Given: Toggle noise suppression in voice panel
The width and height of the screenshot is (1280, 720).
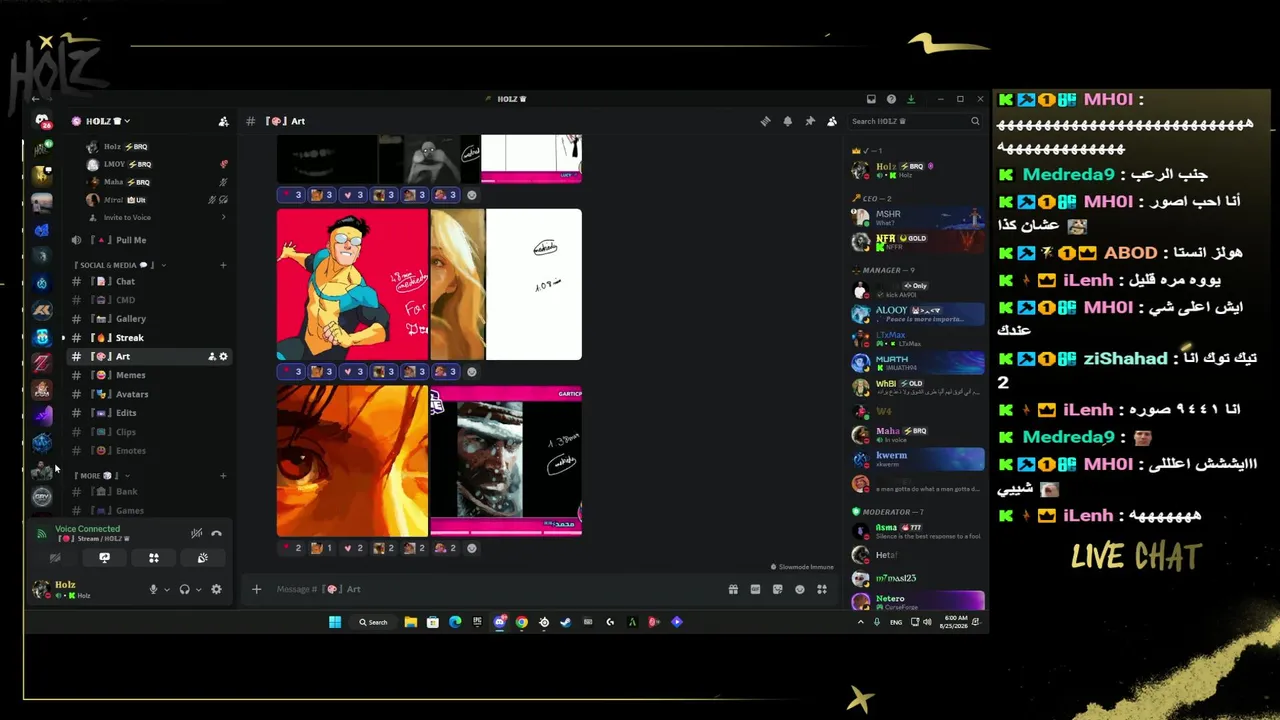Looking at the screenshot, I should (197, 533).
